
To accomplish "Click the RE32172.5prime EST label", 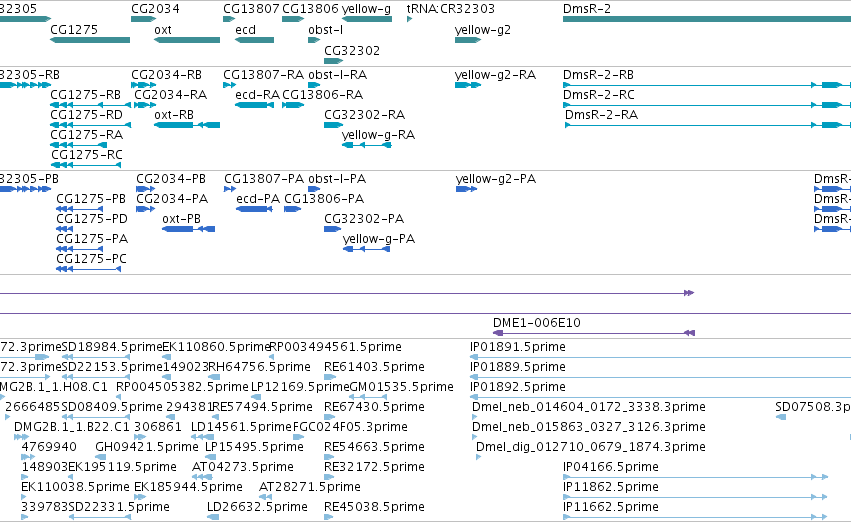I will [374, 466].
